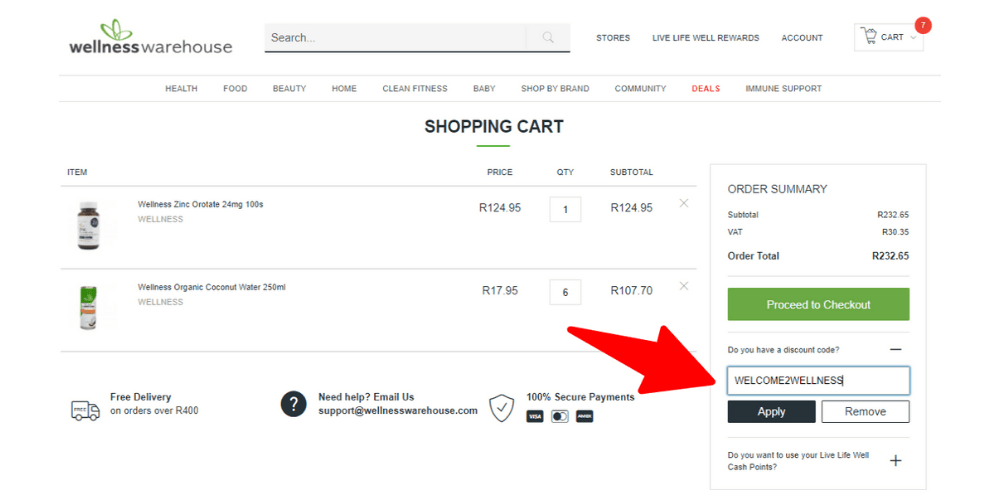Image resolution: width=1000 pixels, height=500 pixels.
Task: Open Coconut Water product thumbnail
Action: (x=88, y=308)
